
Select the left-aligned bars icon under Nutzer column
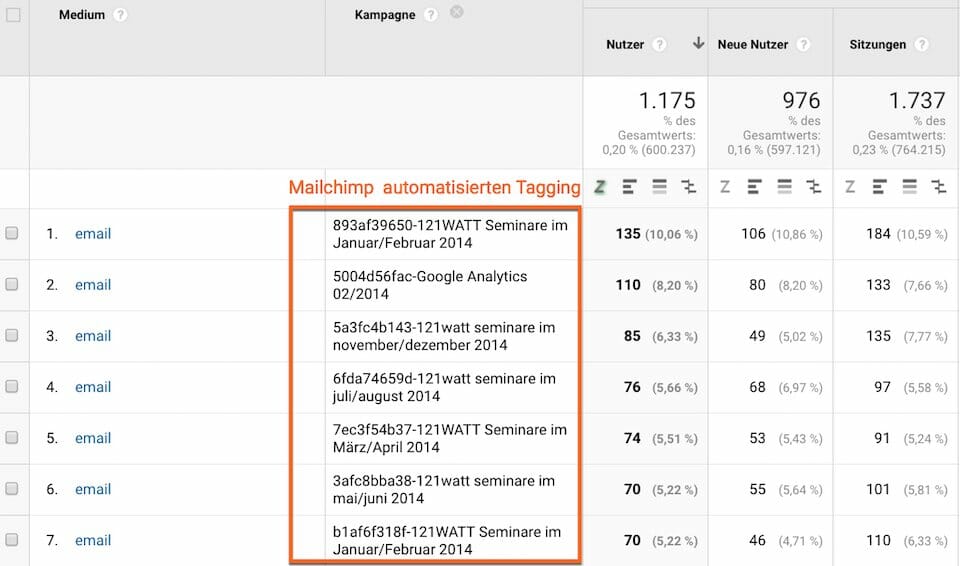(629, 187)
